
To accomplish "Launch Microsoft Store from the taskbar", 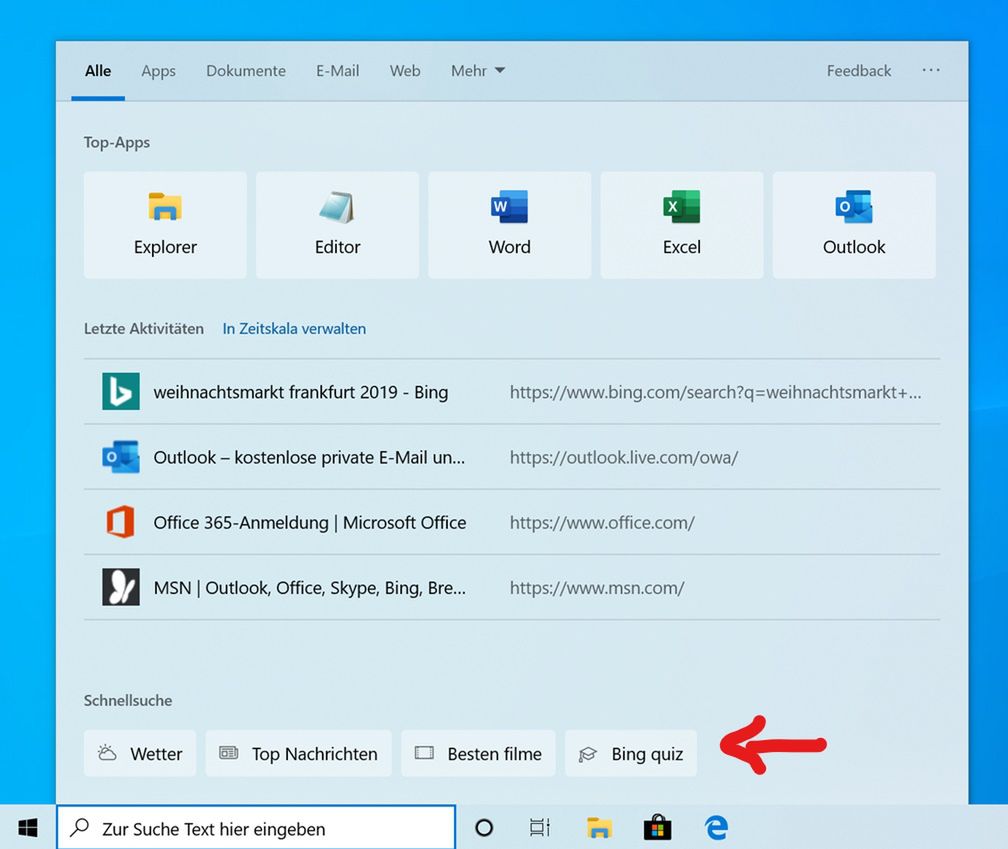I will coord(658,828).
